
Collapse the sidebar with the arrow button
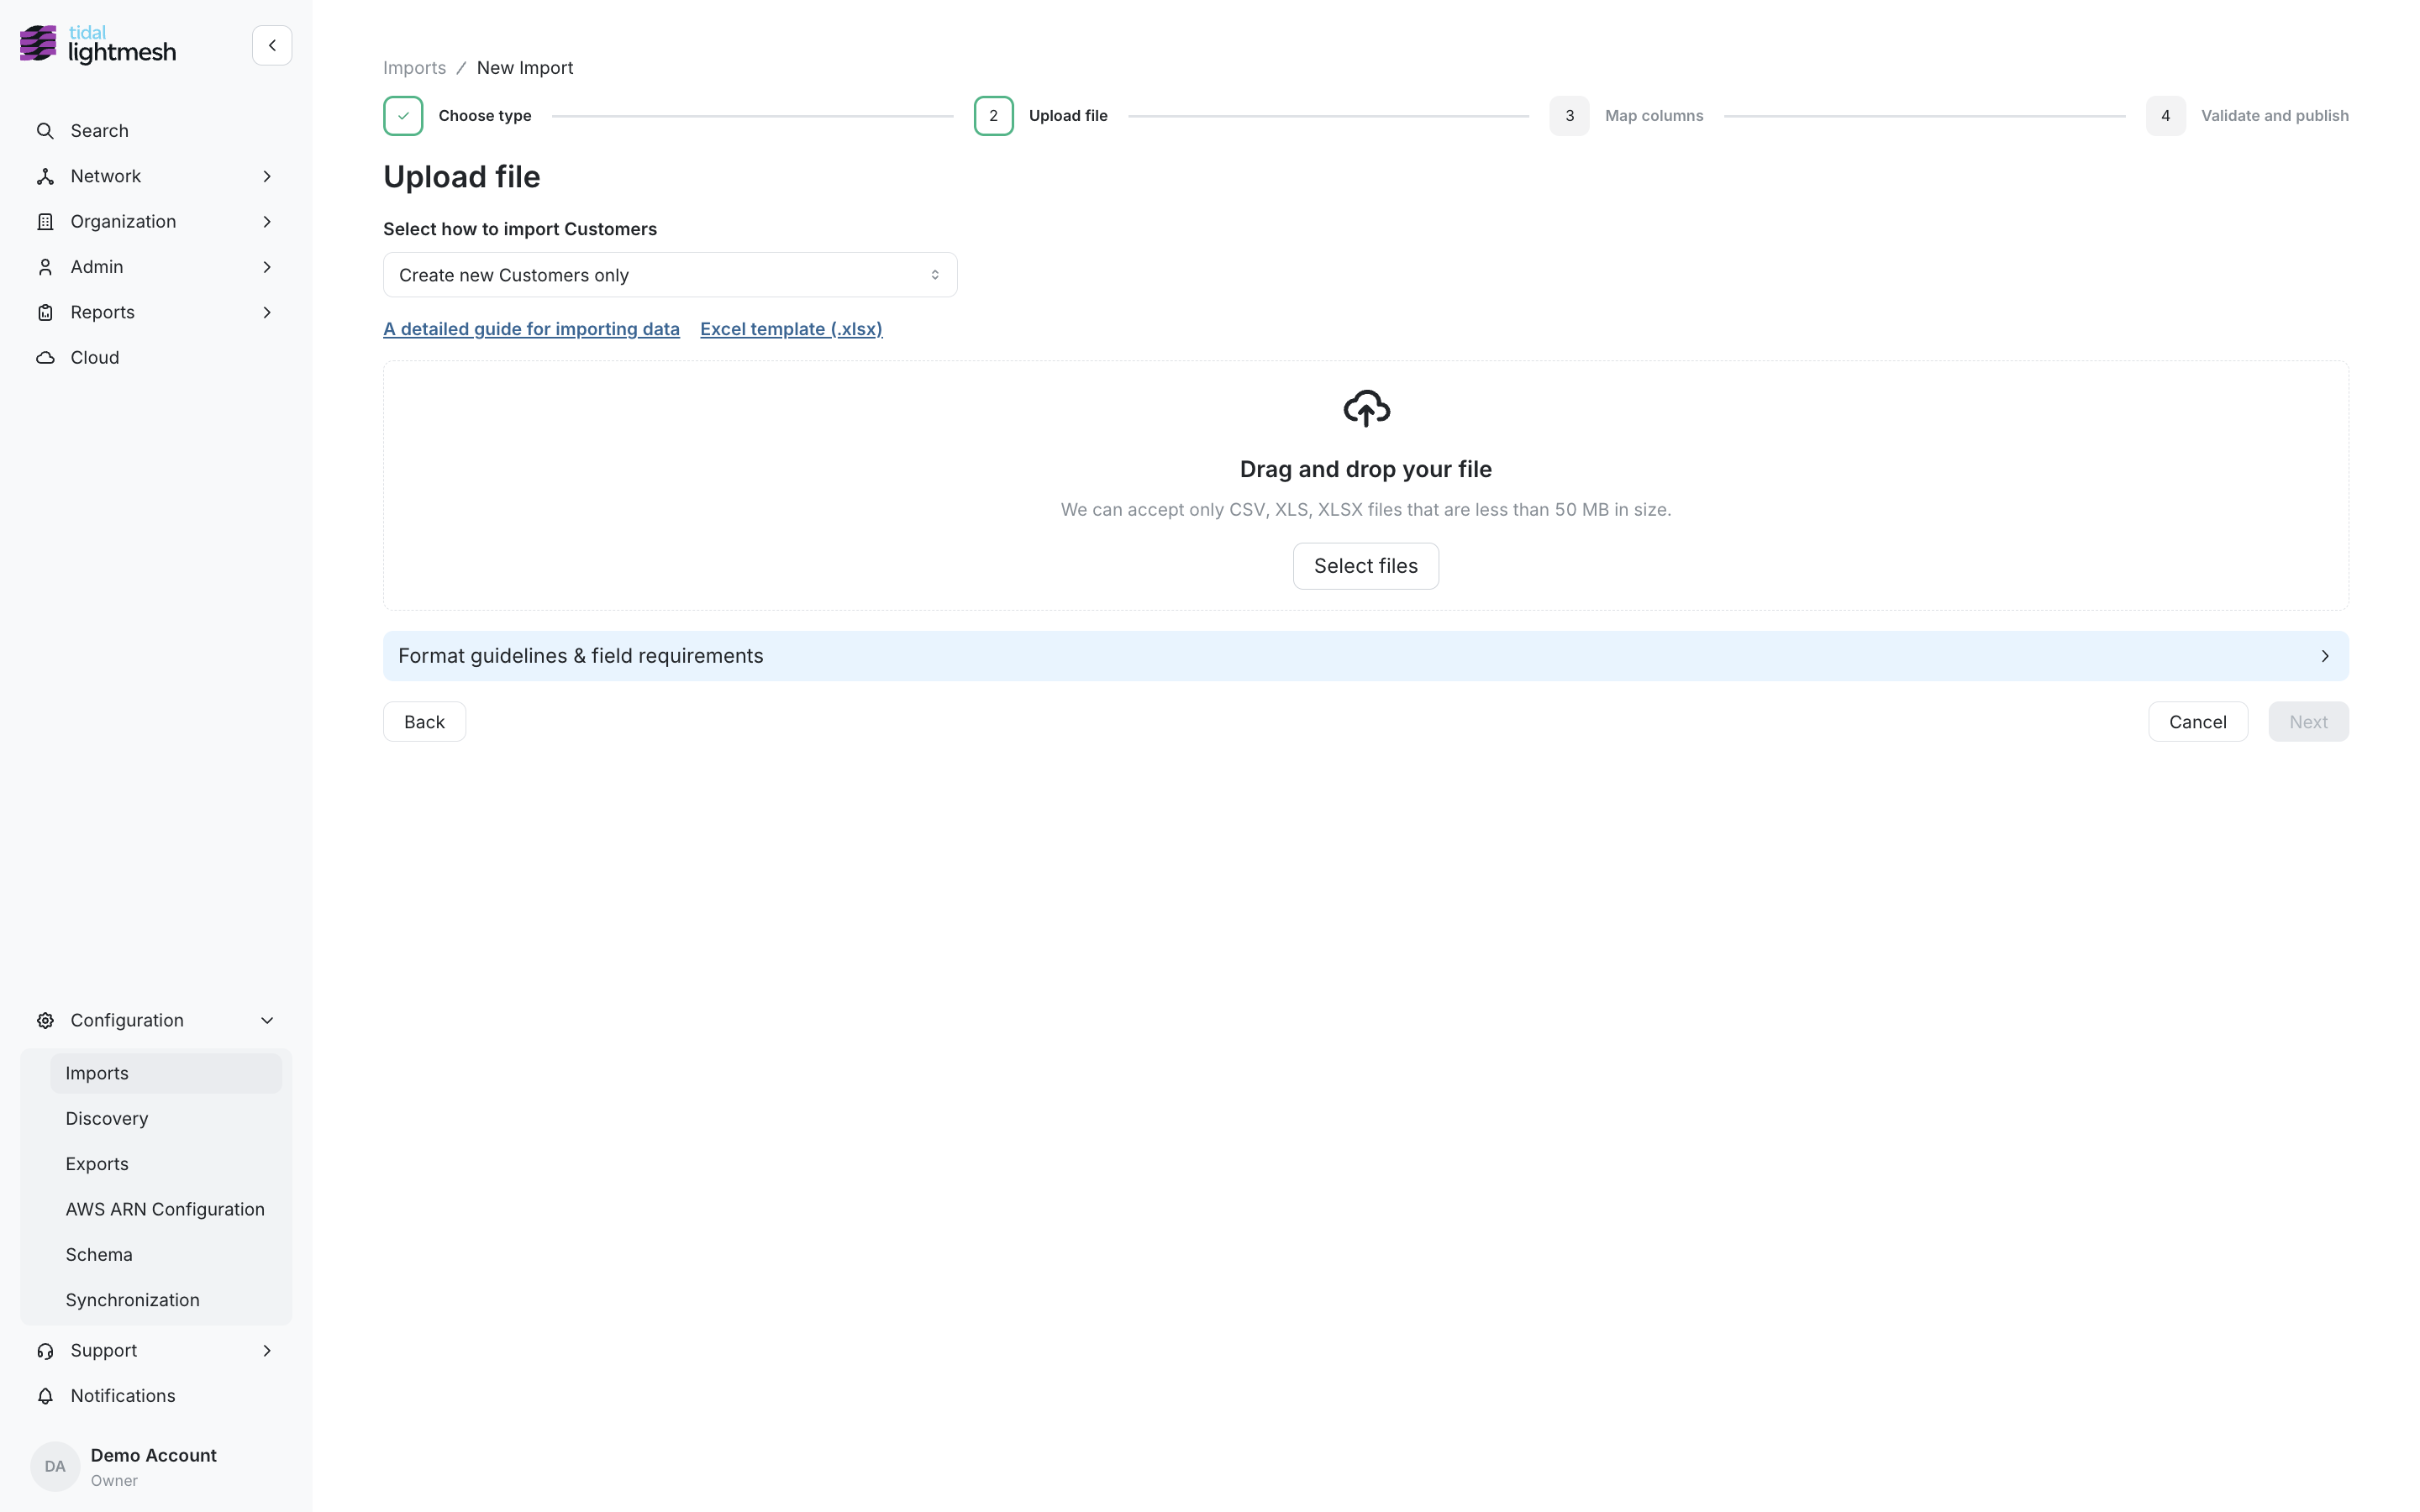272,45
